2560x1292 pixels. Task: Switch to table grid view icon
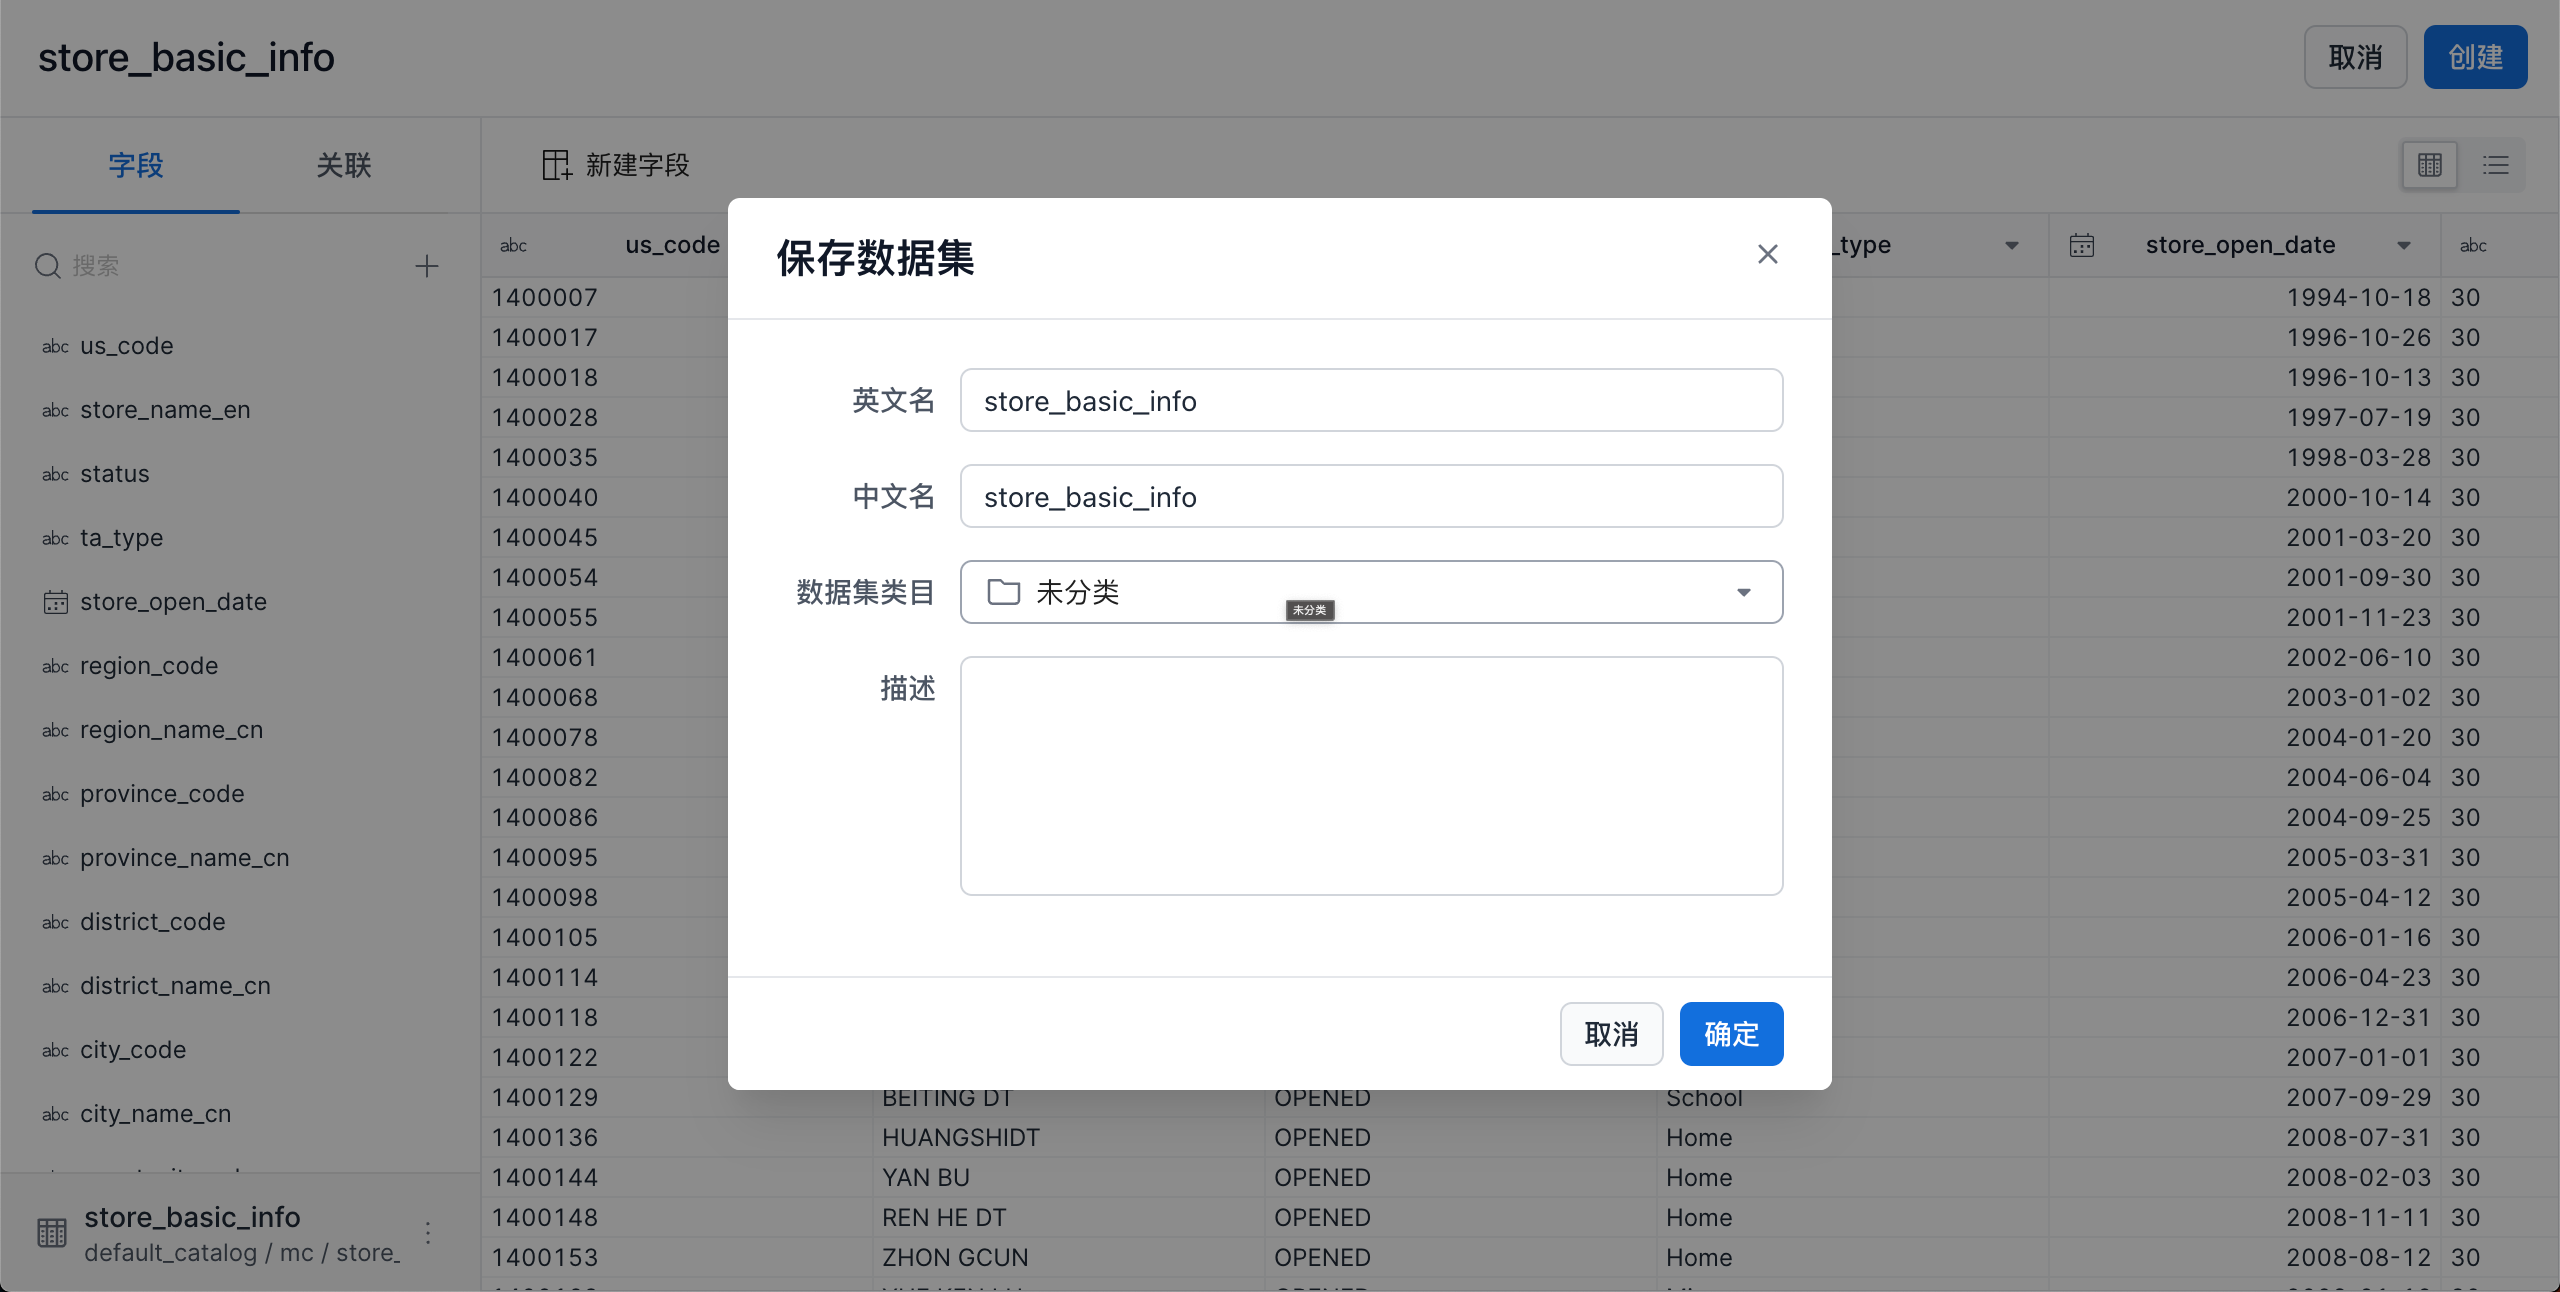tap(2429, 165)
